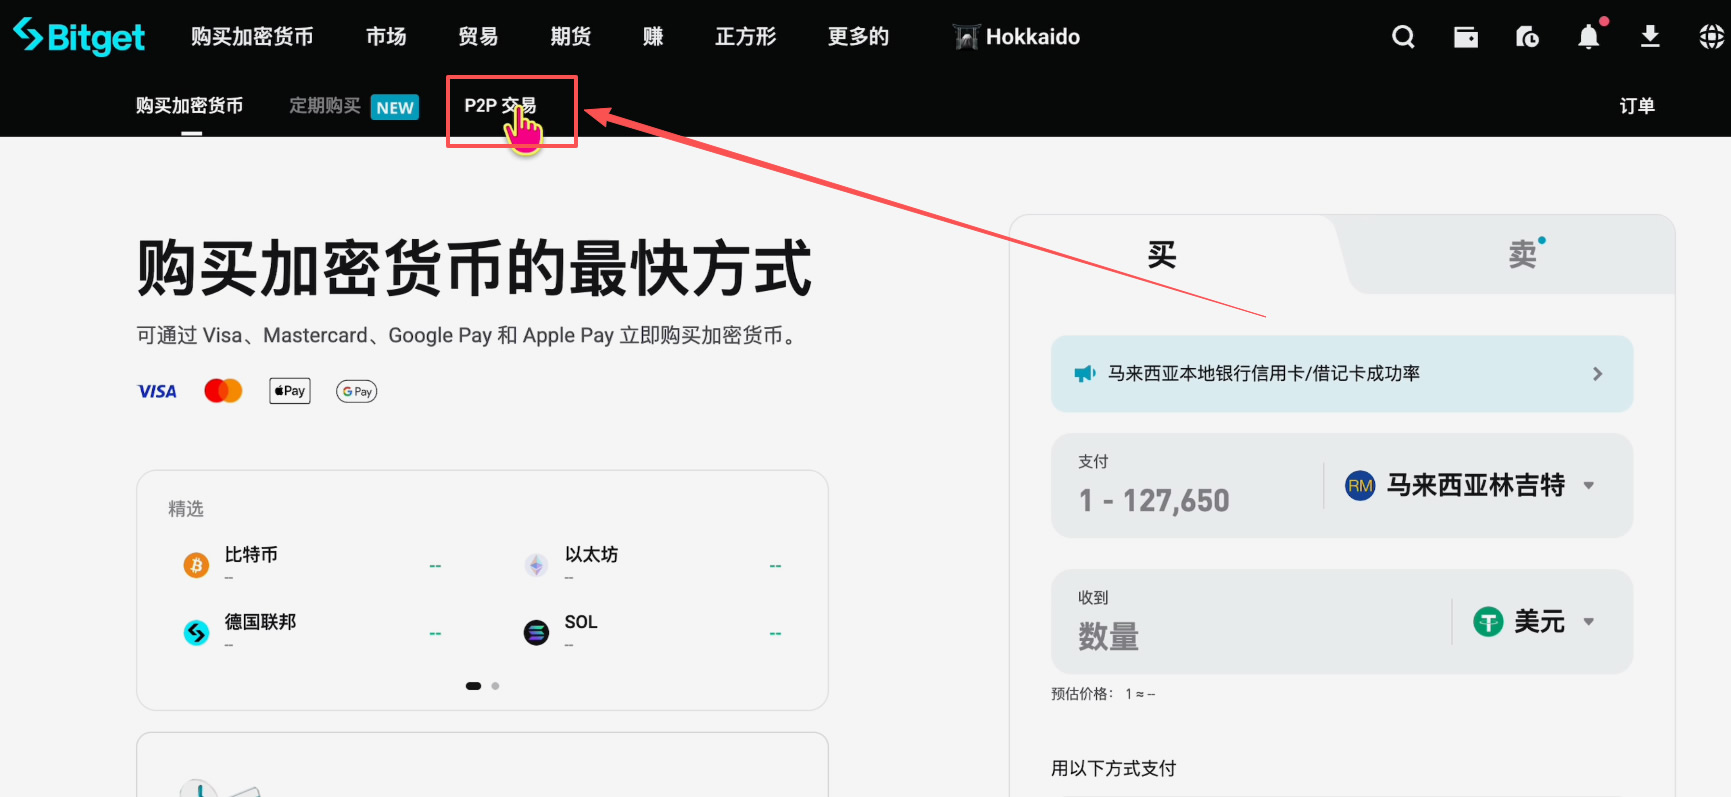
Task: Click the 用以下方式支付 label
Action: click(1113, 768)
